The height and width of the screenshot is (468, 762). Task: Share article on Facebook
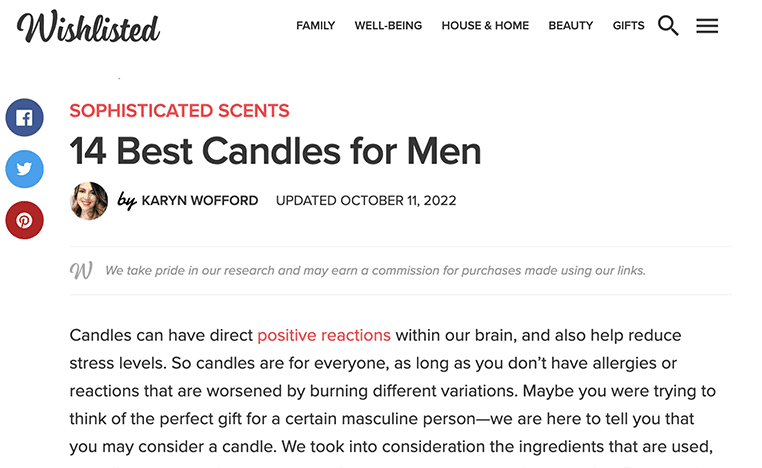click(x=24, y=118)
